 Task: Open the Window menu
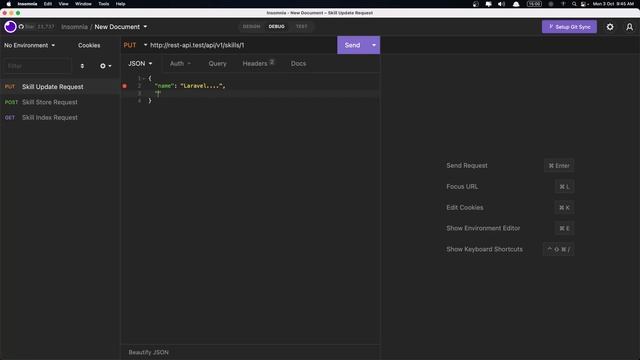83,4
